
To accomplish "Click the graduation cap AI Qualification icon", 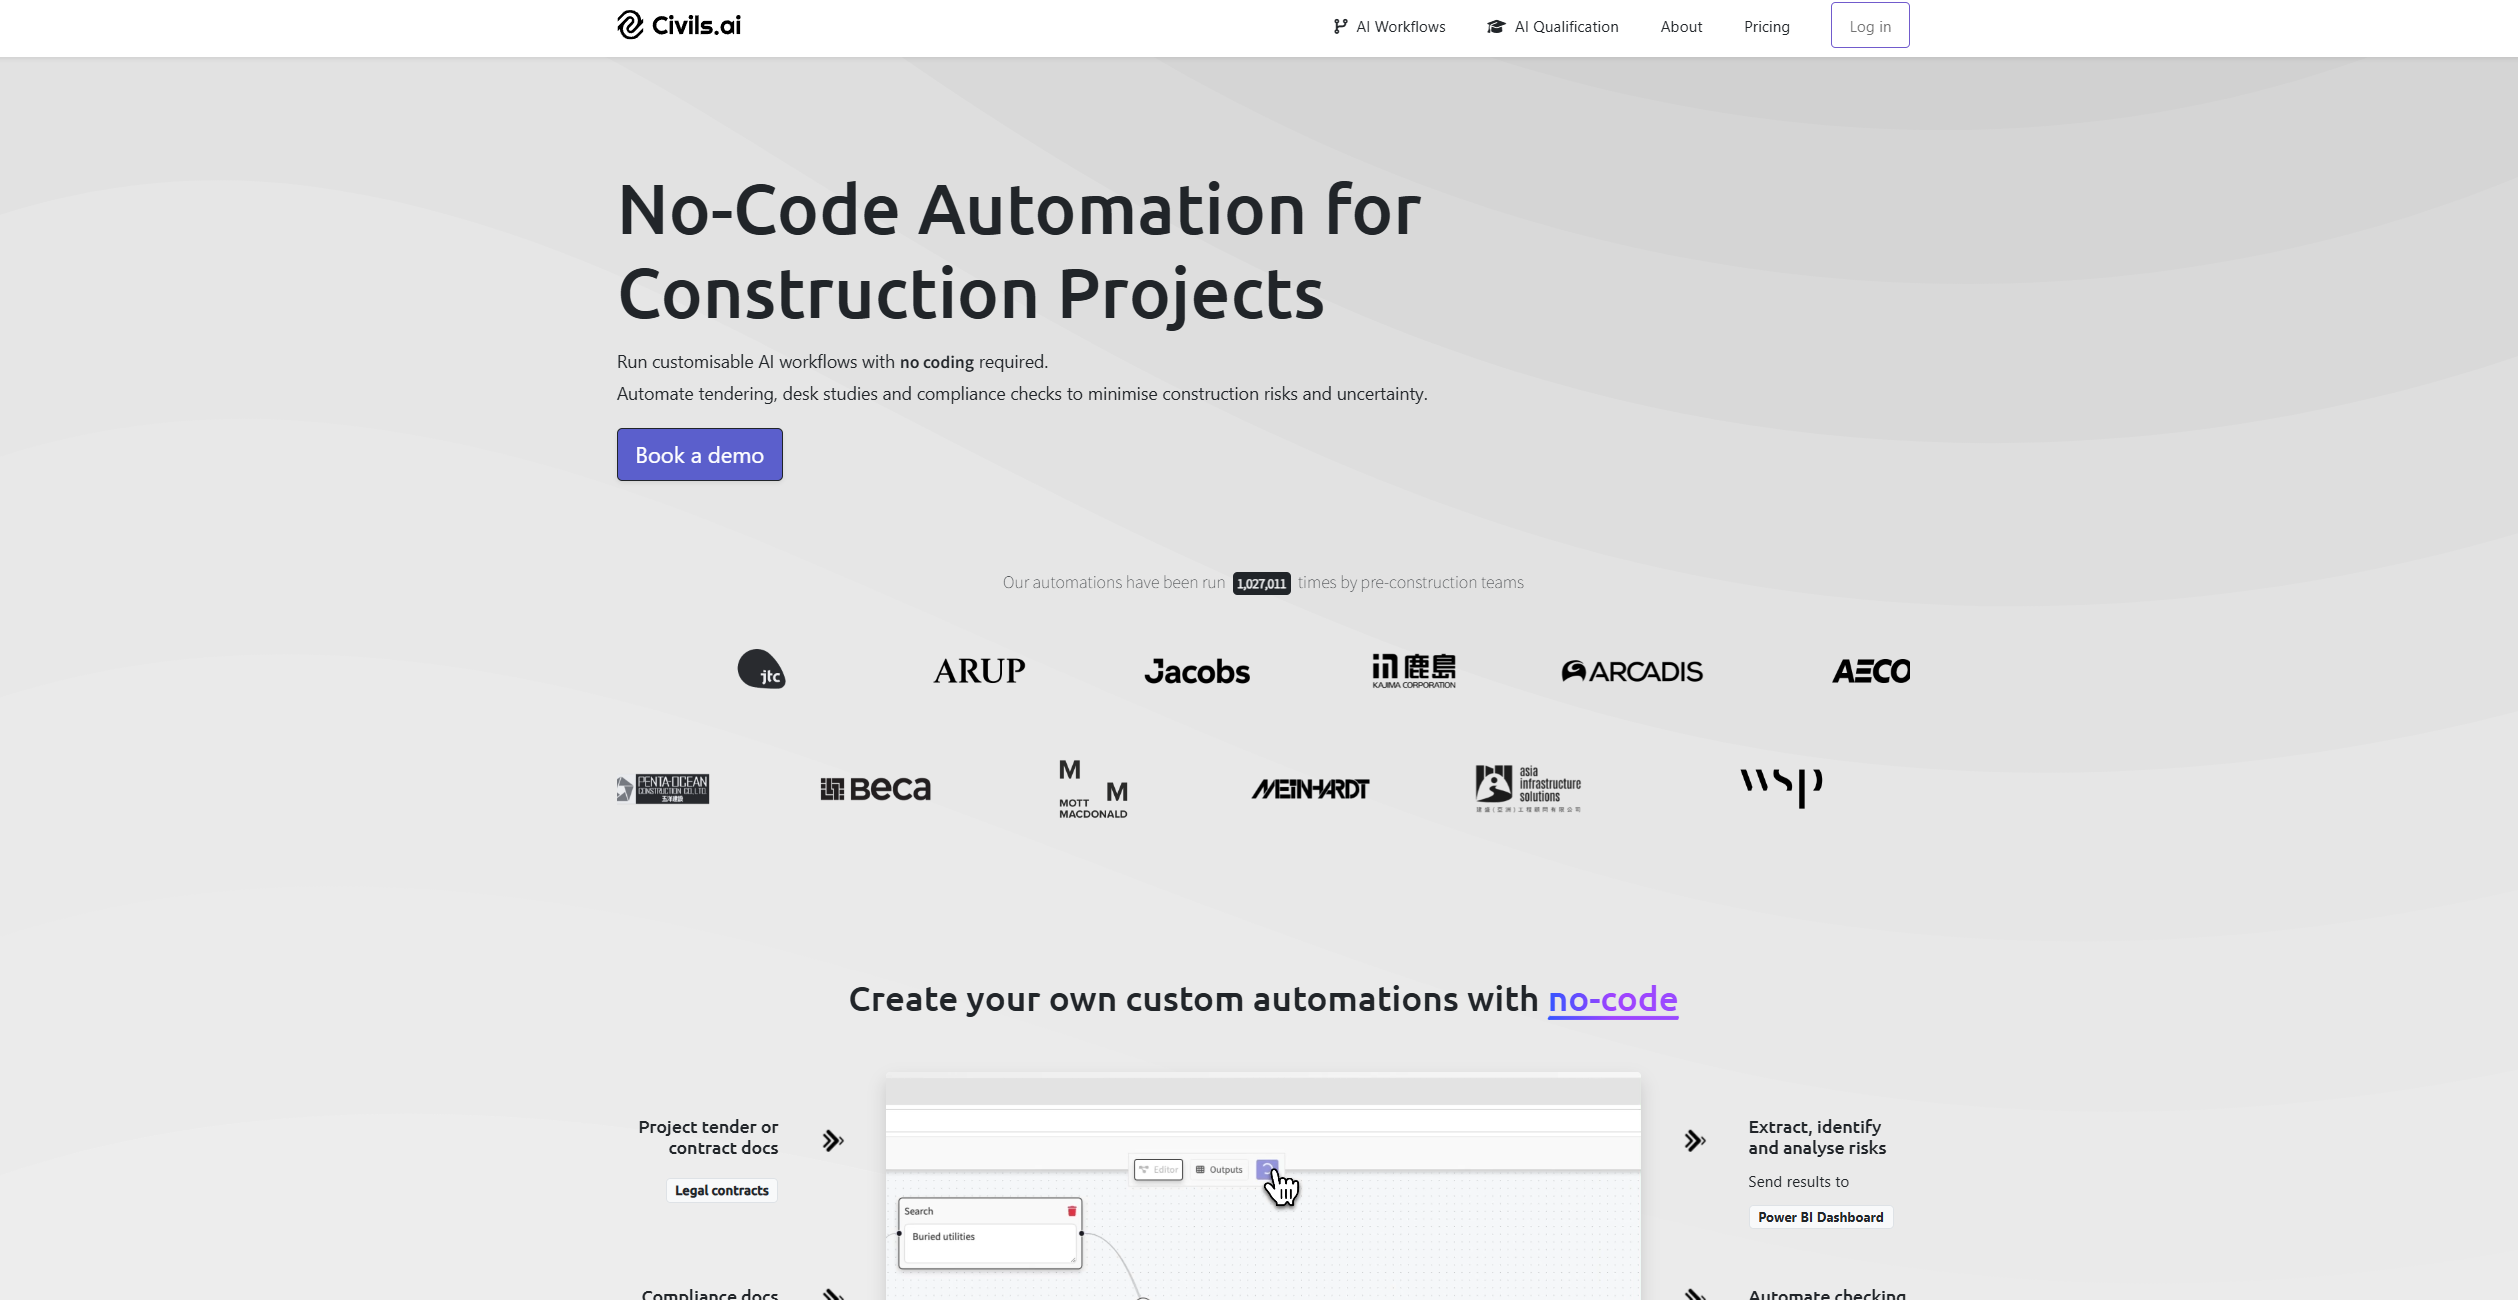I will pyautogui.click(x=1494, y=26).
